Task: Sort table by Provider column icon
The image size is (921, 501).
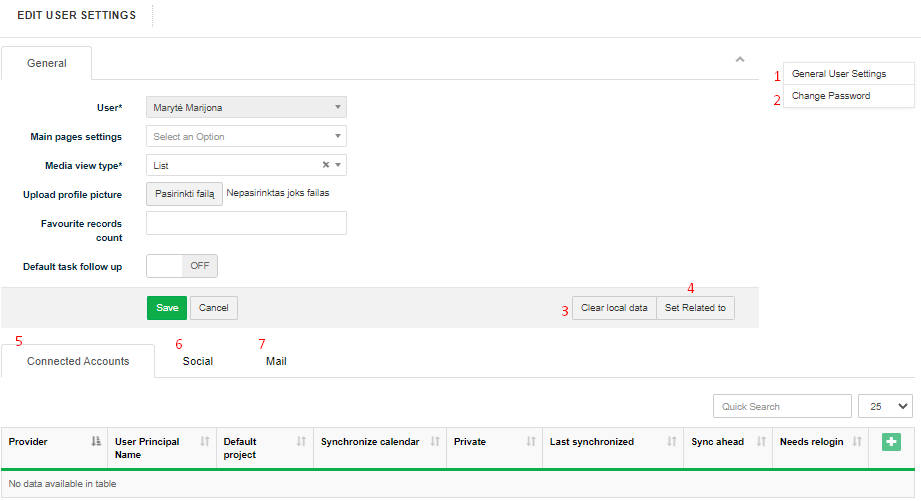Action: pyautogui.click(x=96, y=442)
